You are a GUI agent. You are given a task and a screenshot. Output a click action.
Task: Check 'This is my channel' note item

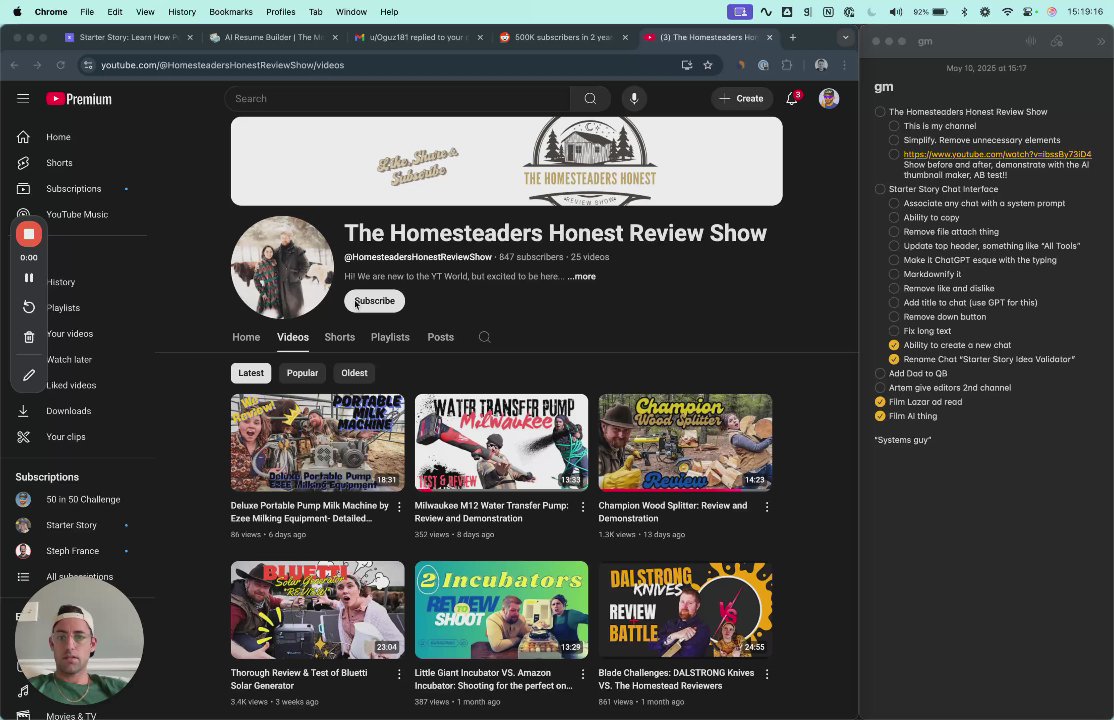894,126
